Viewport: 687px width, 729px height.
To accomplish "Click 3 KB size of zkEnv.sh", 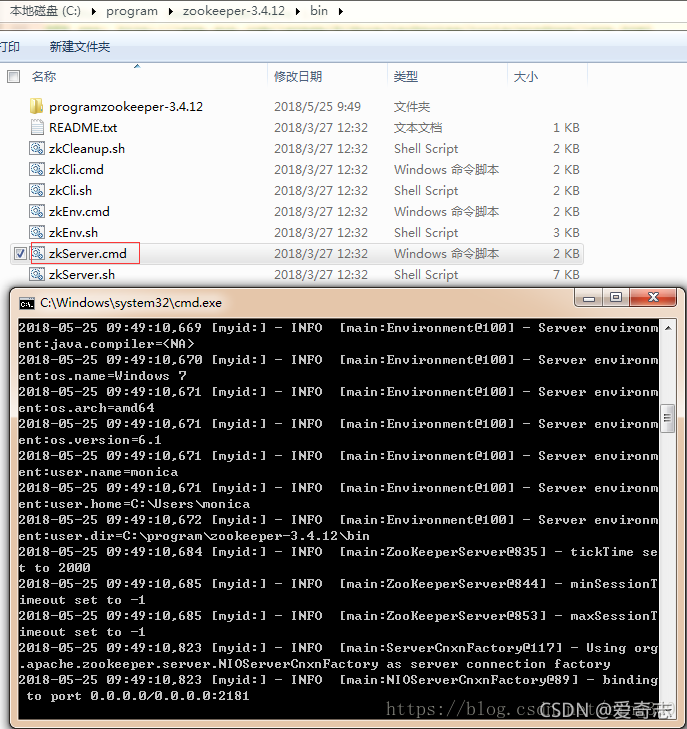I will click(x=566, y=232).
